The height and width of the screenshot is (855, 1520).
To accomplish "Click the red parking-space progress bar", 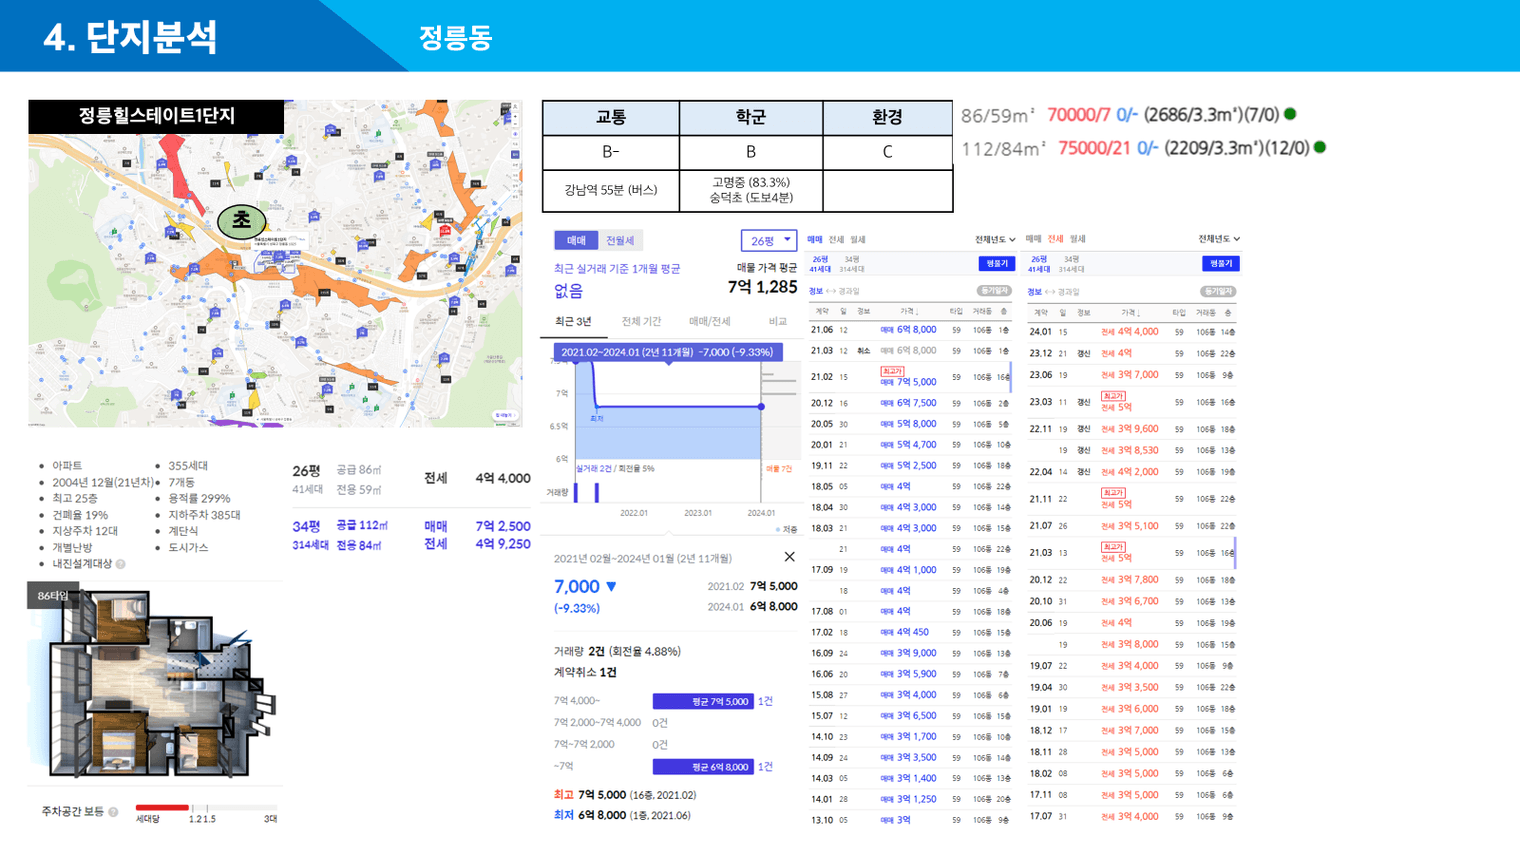I will (x=162, y=807).
